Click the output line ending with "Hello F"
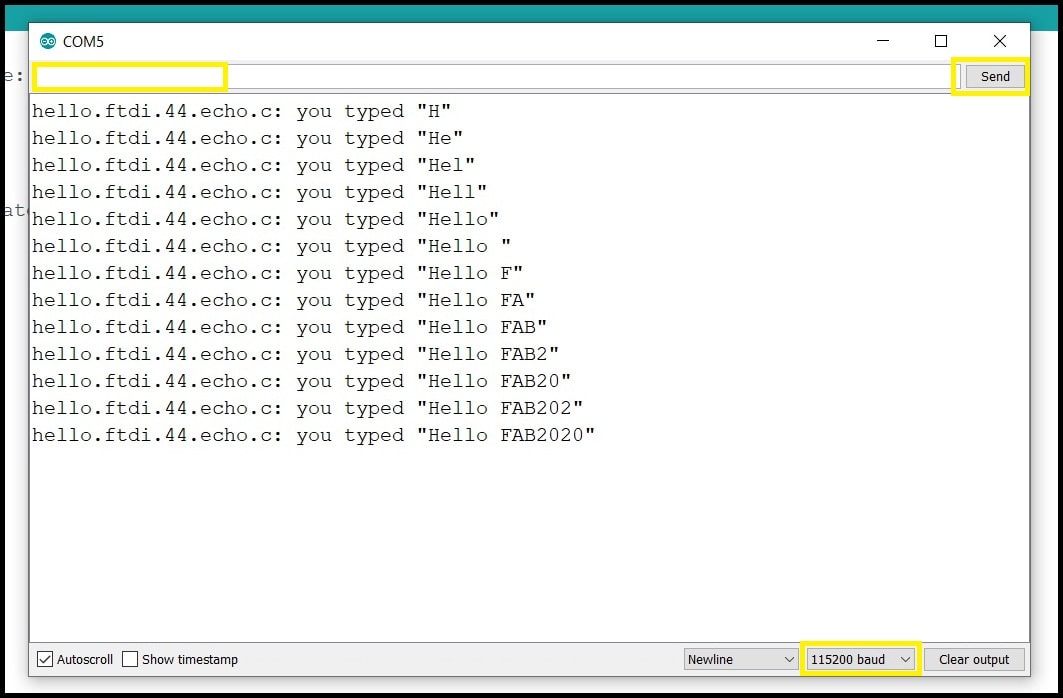The width and height of the screenshot is (1063, 698). click(277, 273)
